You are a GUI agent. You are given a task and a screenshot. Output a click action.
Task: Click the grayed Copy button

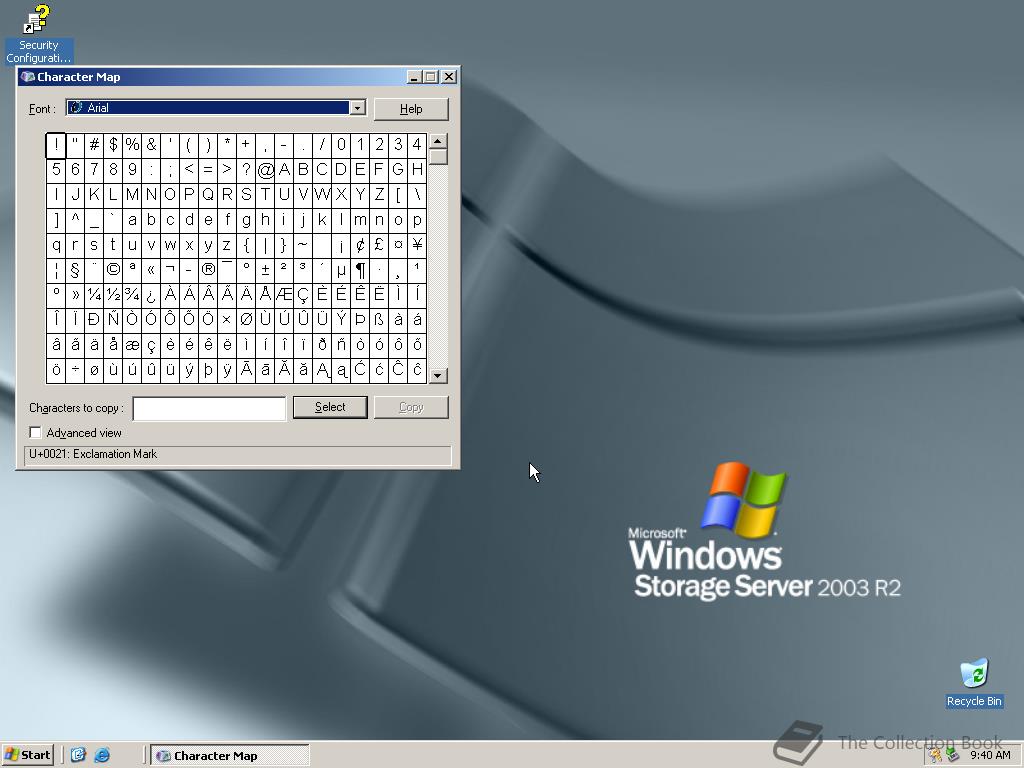point(411,407)
